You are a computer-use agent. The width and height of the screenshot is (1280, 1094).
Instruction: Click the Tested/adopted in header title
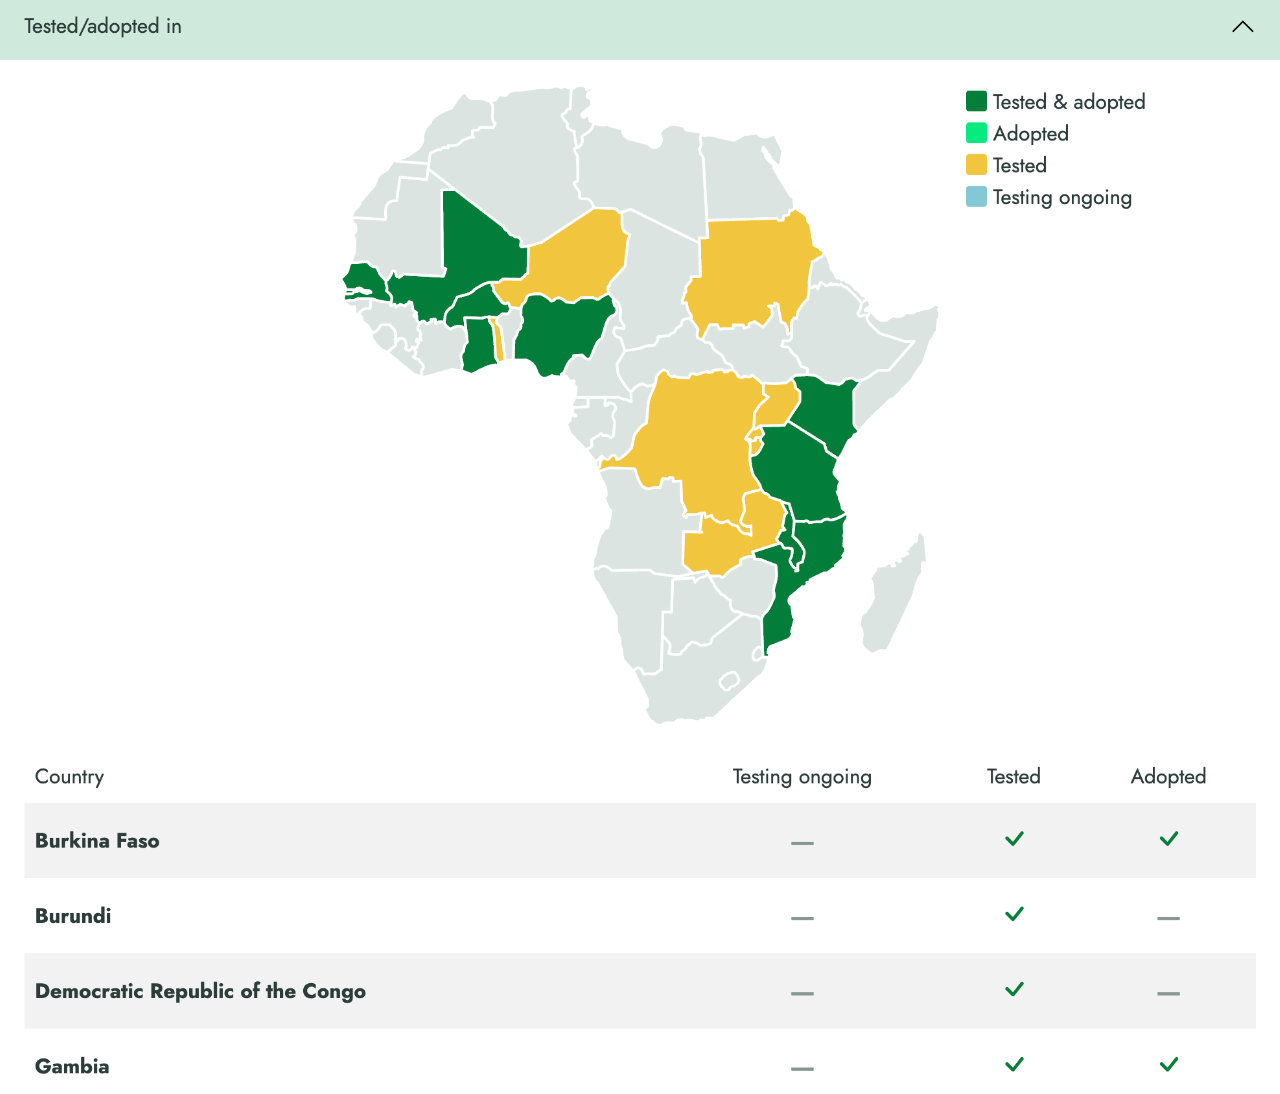[x=103, y=27]
